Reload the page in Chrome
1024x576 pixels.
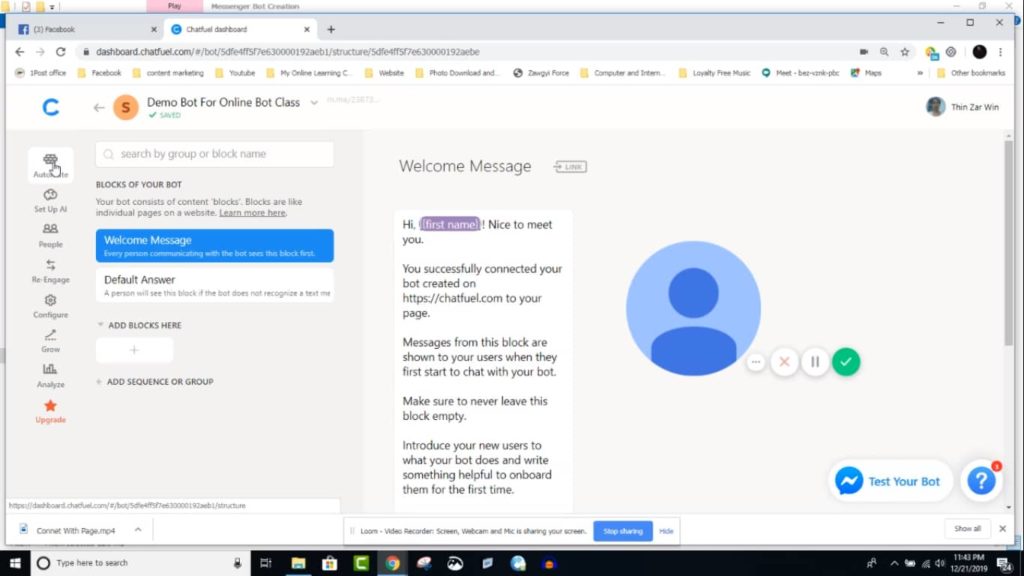tap(60, 52)
